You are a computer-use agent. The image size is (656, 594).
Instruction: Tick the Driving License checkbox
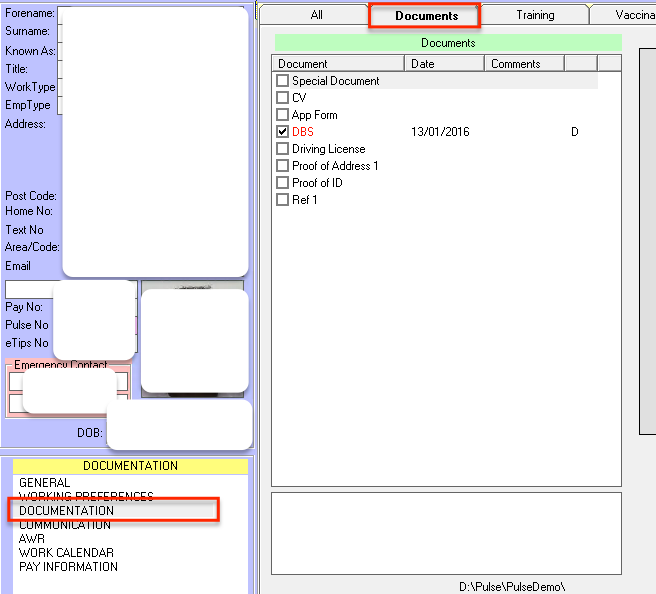pos(283,149)
